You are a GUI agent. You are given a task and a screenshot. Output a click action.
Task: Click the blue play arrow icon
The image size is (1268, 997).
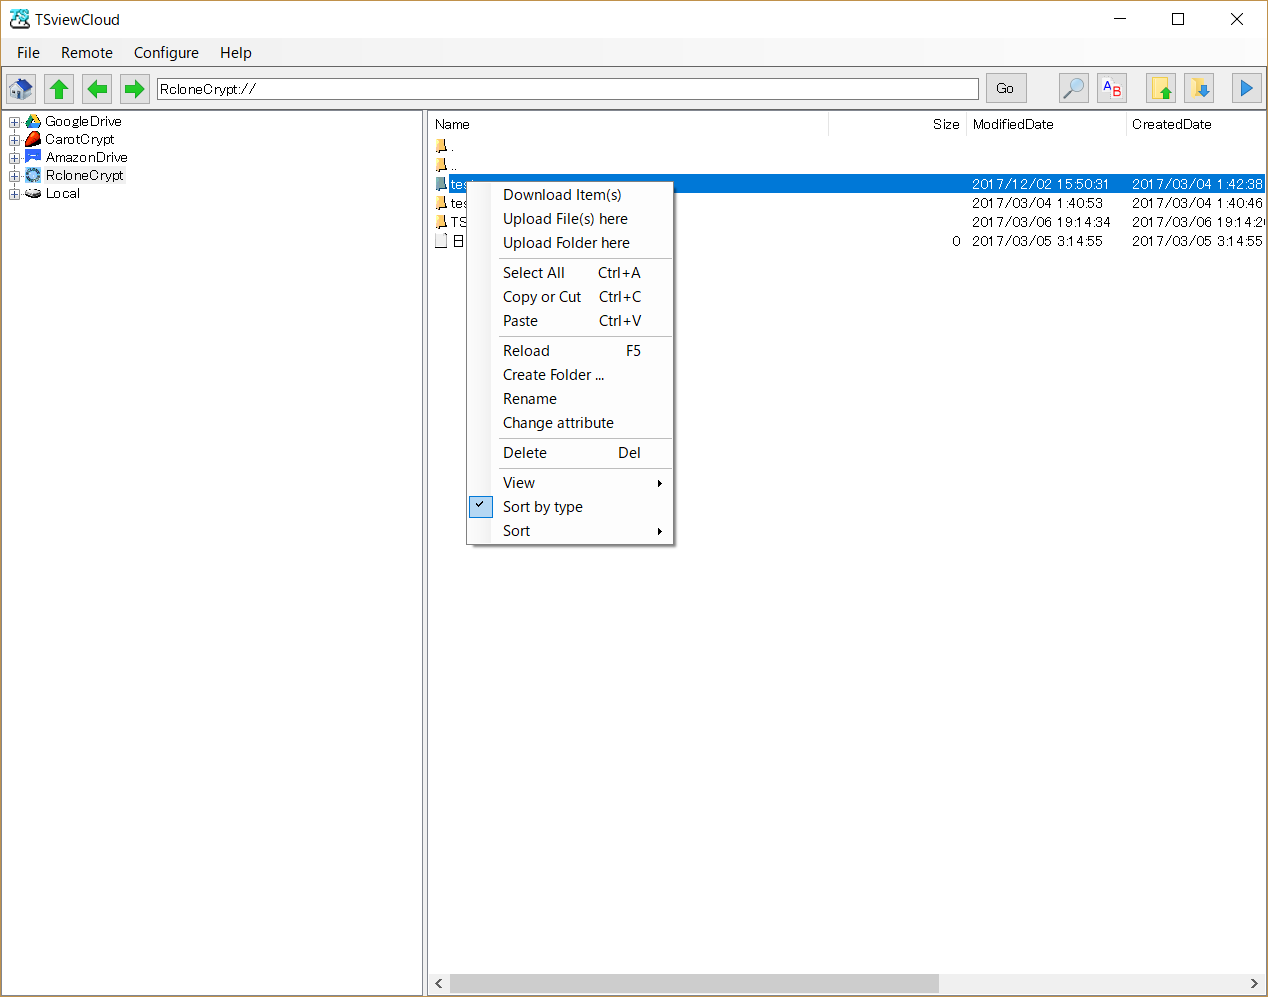click(x=1246, y=89)
